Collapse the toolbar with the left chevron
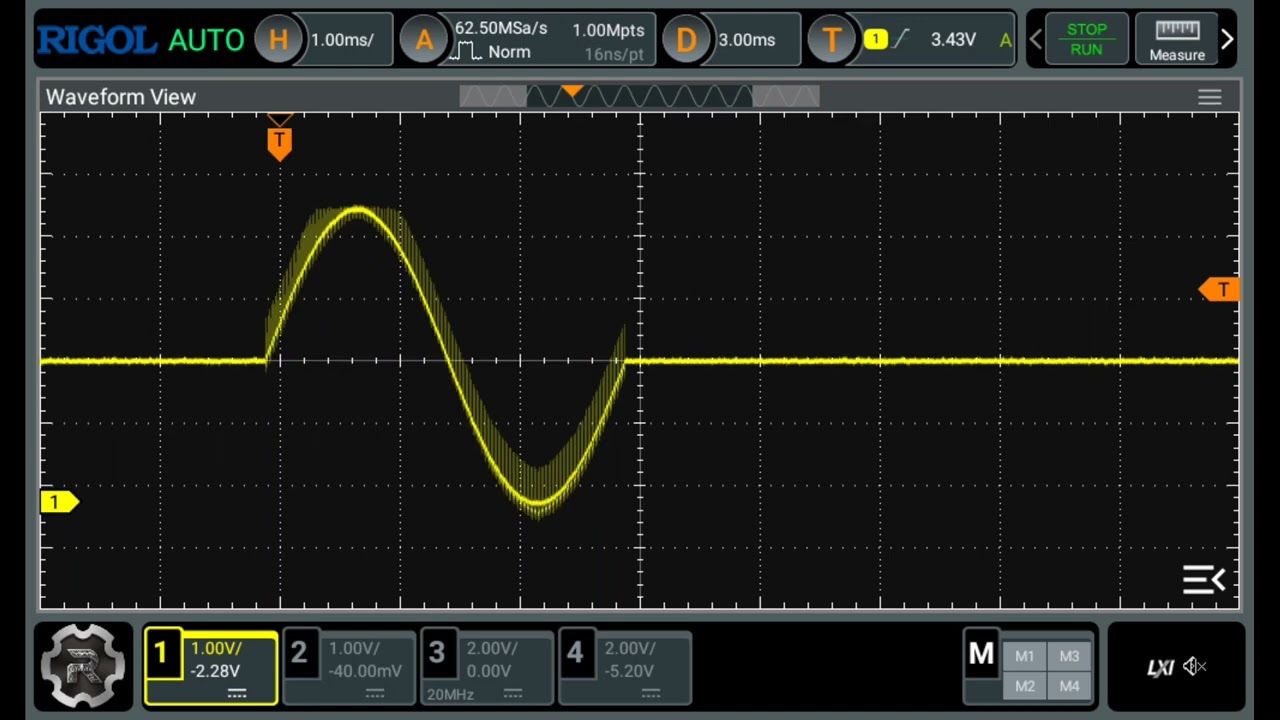This screenshot has width=1280, height=720. (1036, 39)
